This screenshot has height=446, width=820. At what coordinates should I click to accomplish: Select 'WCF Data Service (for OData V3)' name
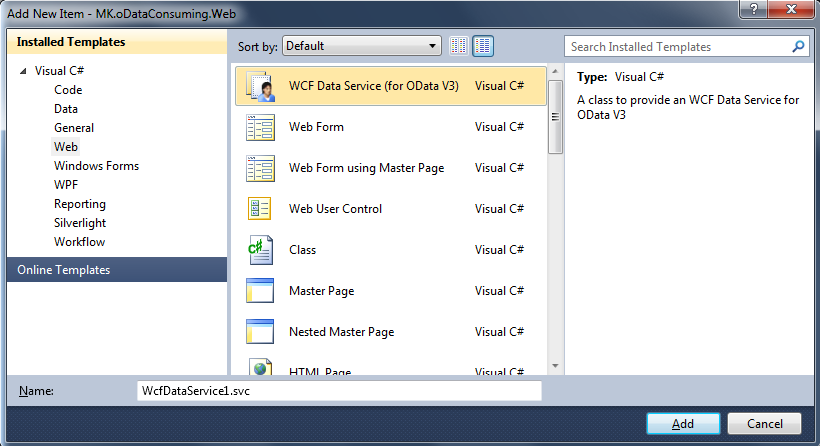pyautogui.click(x=374, y=86)
